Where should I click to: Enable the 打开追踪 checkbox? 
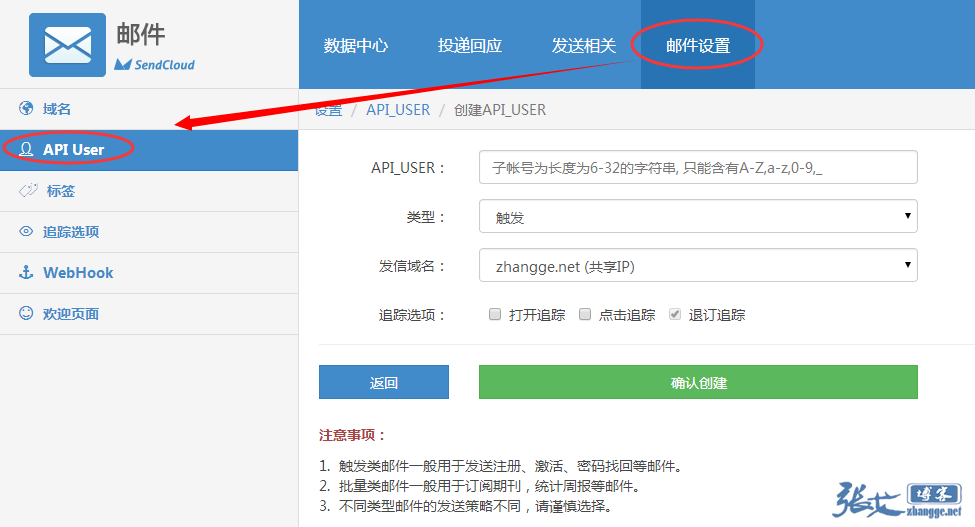coord(495,314)
